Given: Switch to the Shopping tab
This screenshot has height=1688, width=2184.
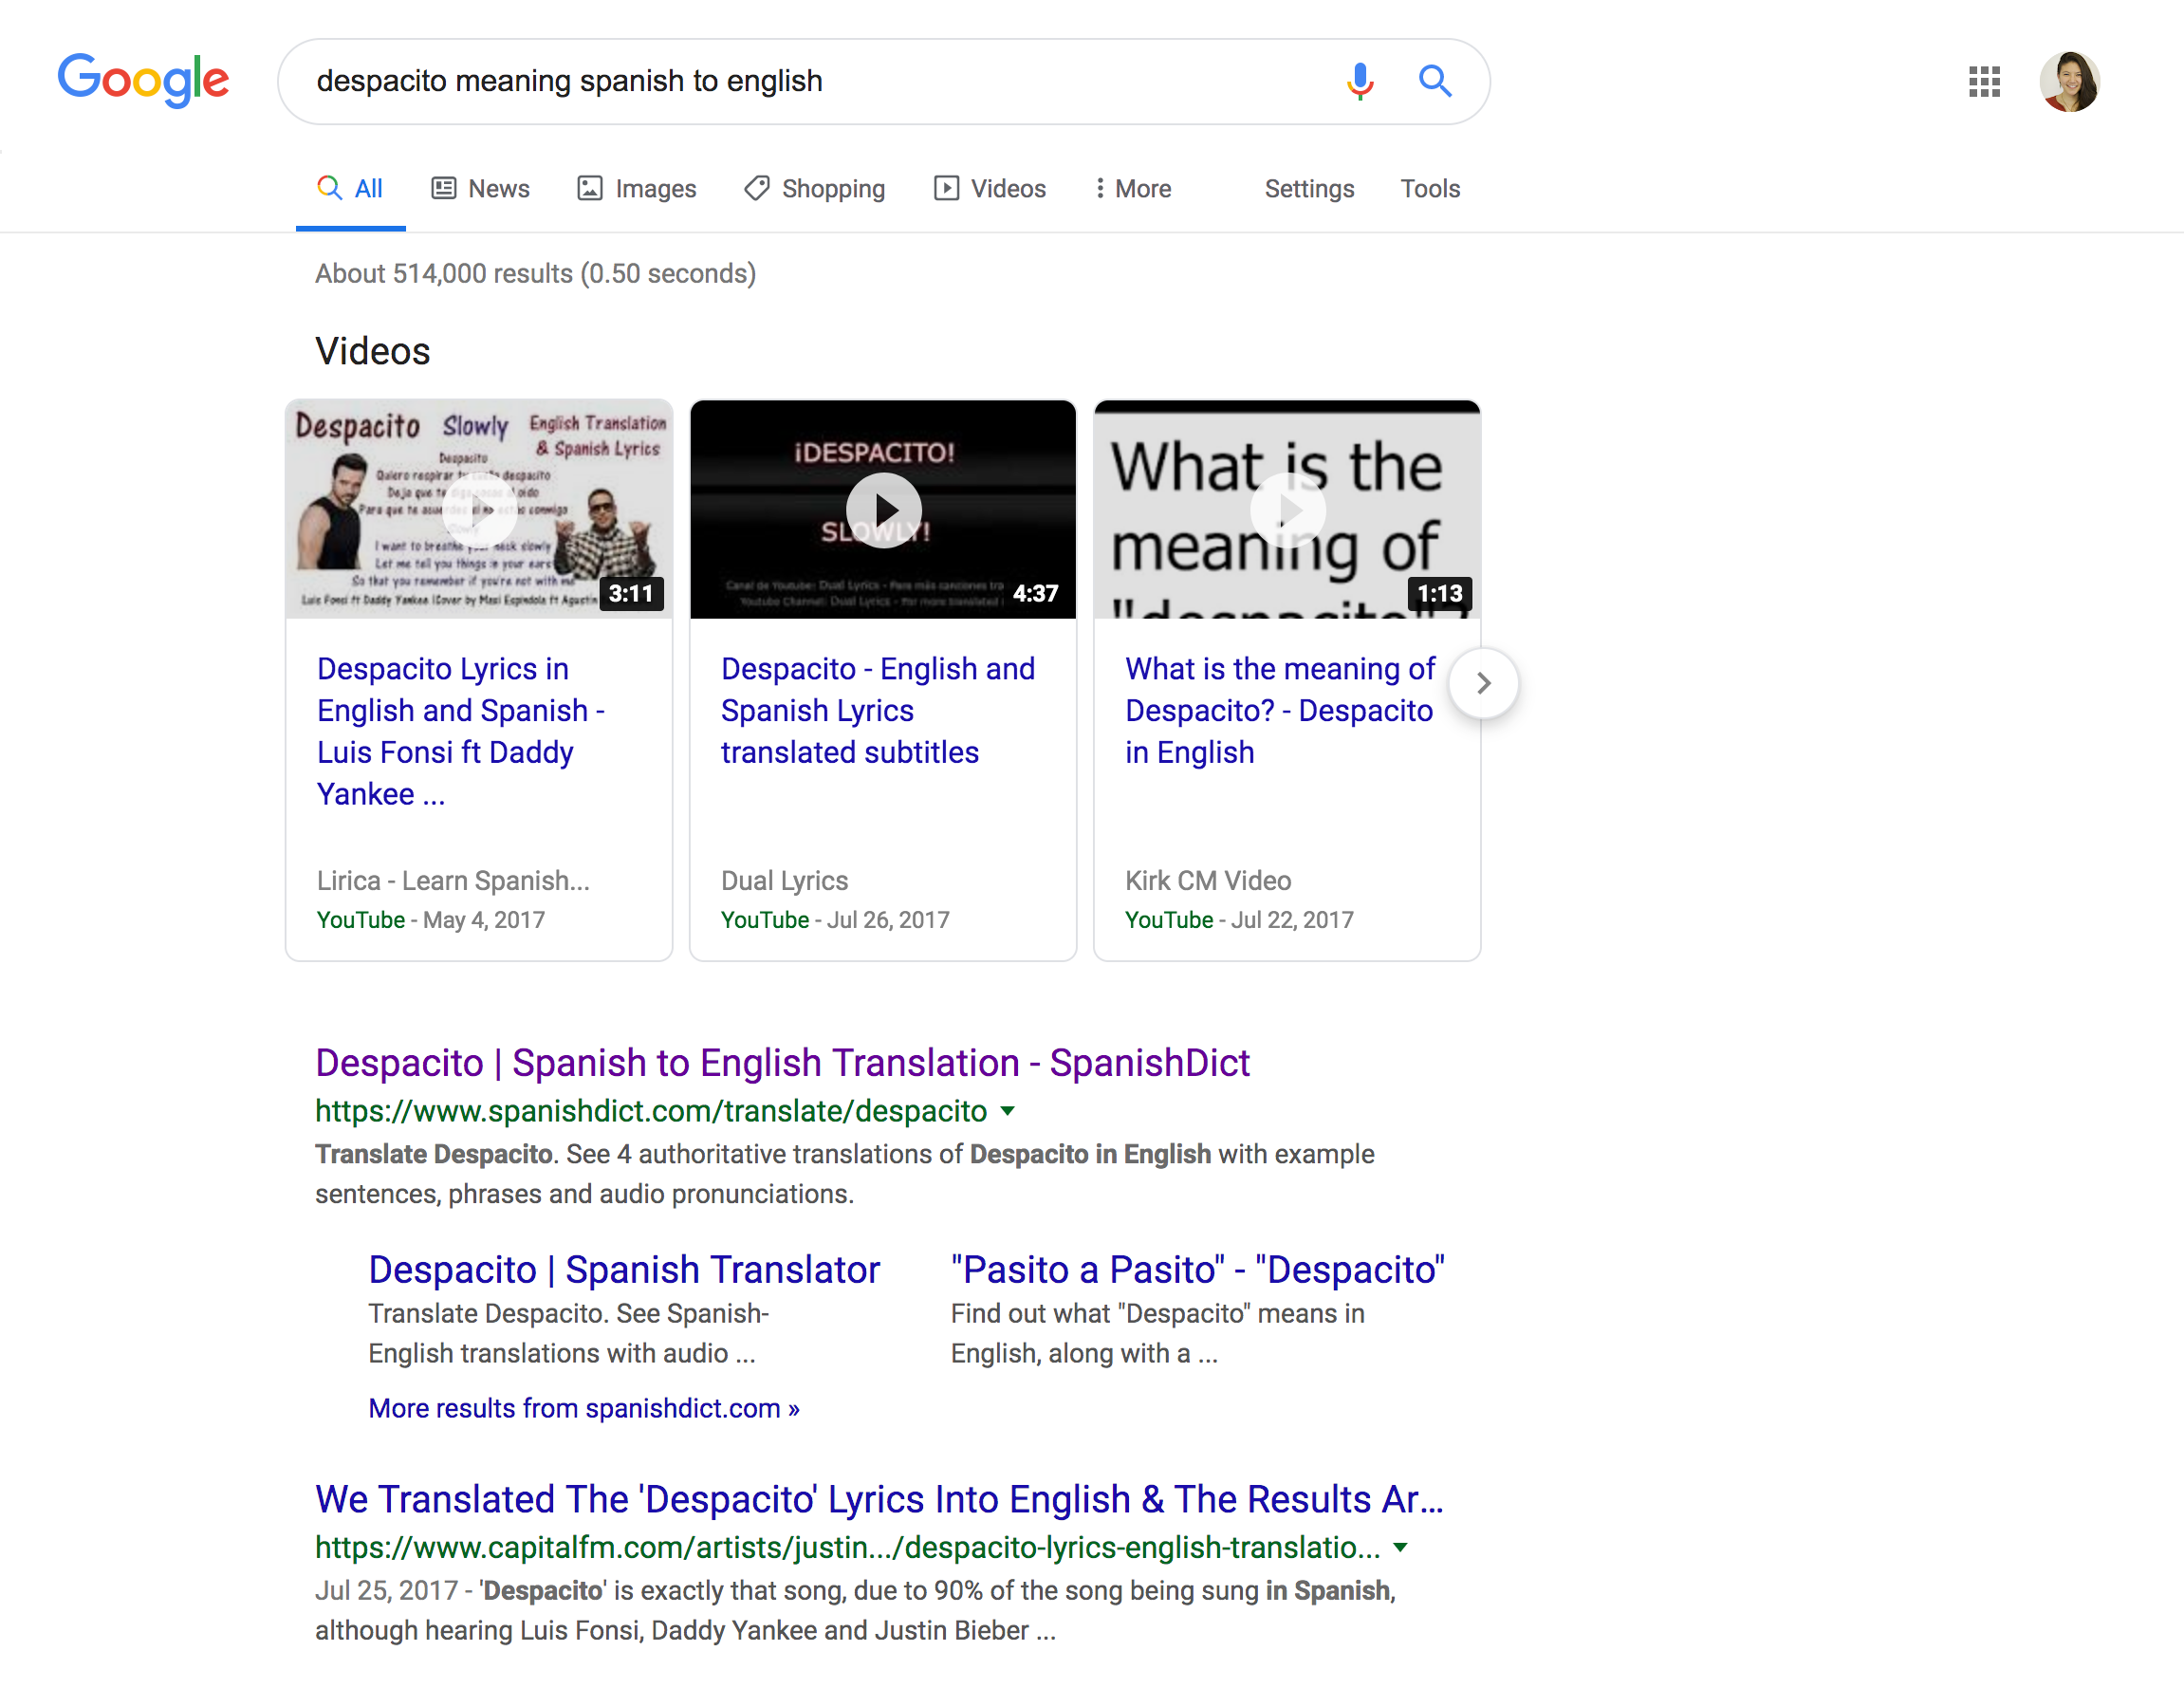Looking at the screenshot, I should [x=815, y=189].
